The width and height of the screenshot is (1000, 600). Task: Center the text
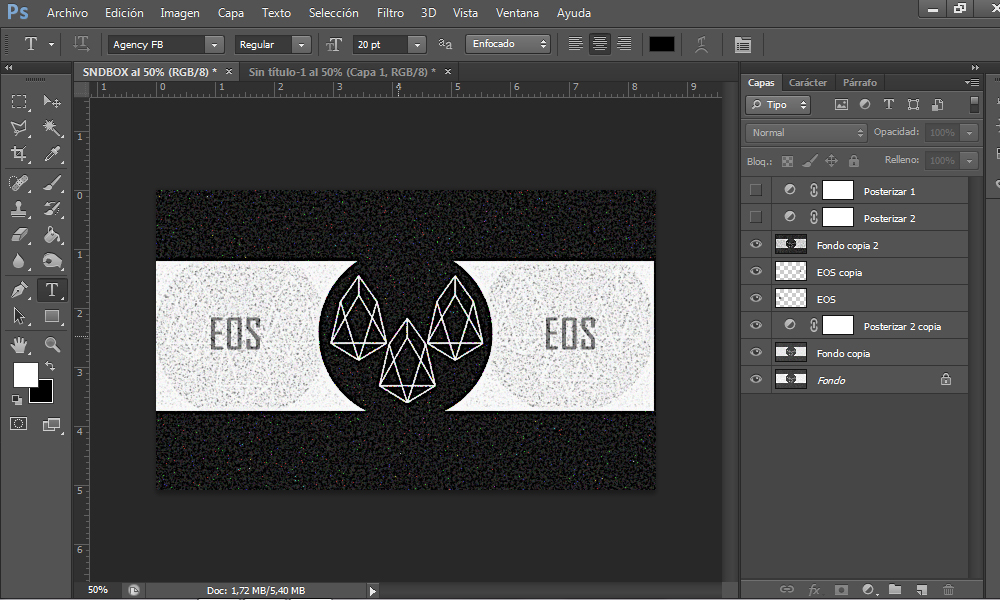pos(599,44)
